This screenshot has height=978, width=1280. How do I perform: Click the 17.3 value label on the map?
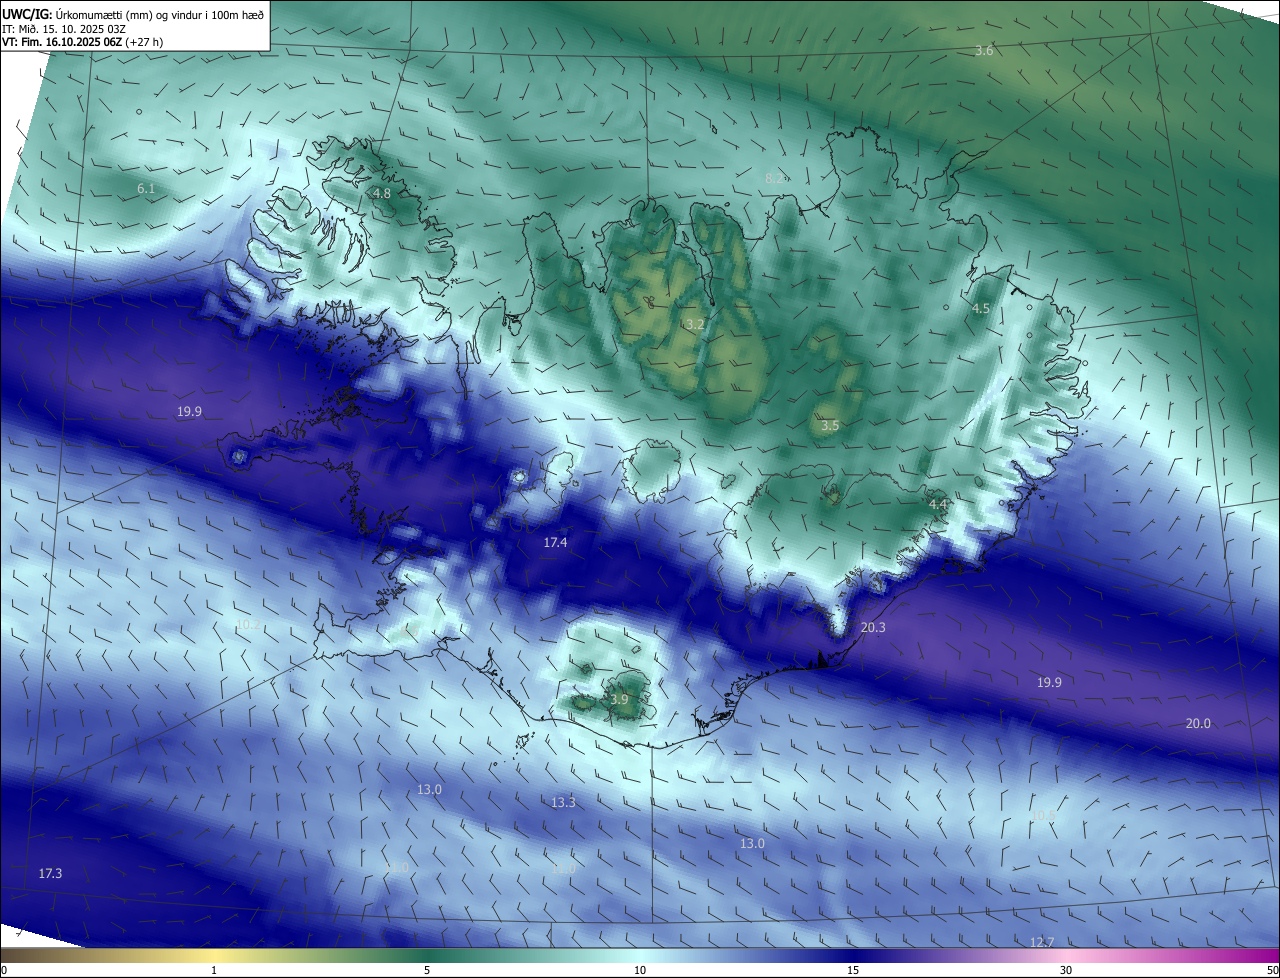(50, 873)
